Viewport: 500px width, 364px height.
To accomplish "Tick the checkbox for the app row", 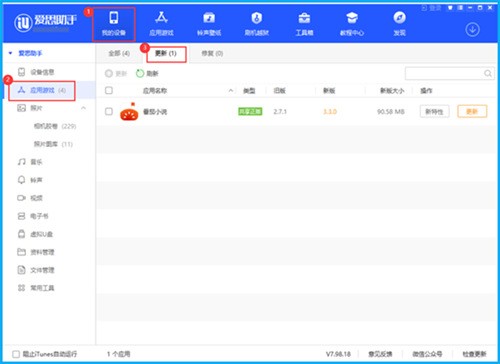I will [109, 111].
